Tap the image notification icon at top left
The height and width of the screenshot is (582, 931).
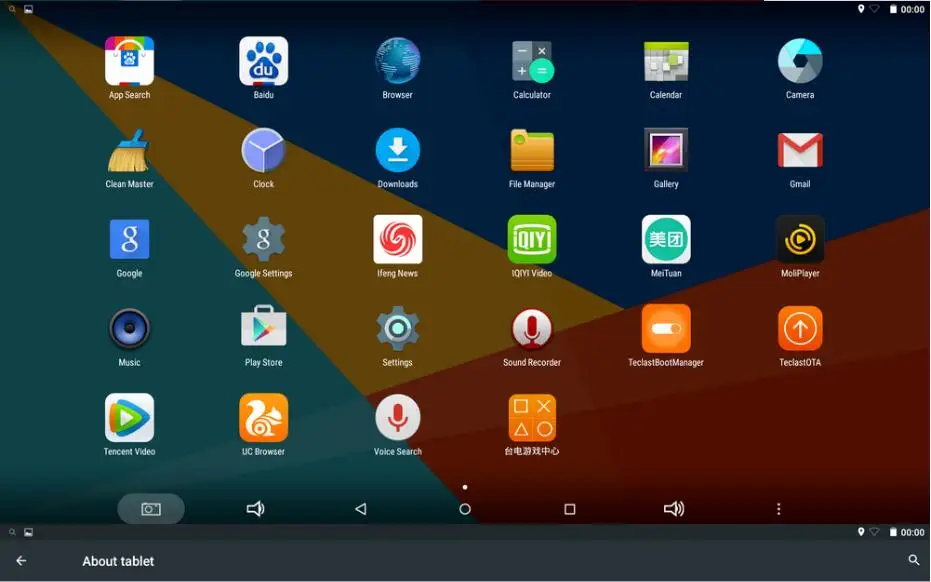[28, 10]
